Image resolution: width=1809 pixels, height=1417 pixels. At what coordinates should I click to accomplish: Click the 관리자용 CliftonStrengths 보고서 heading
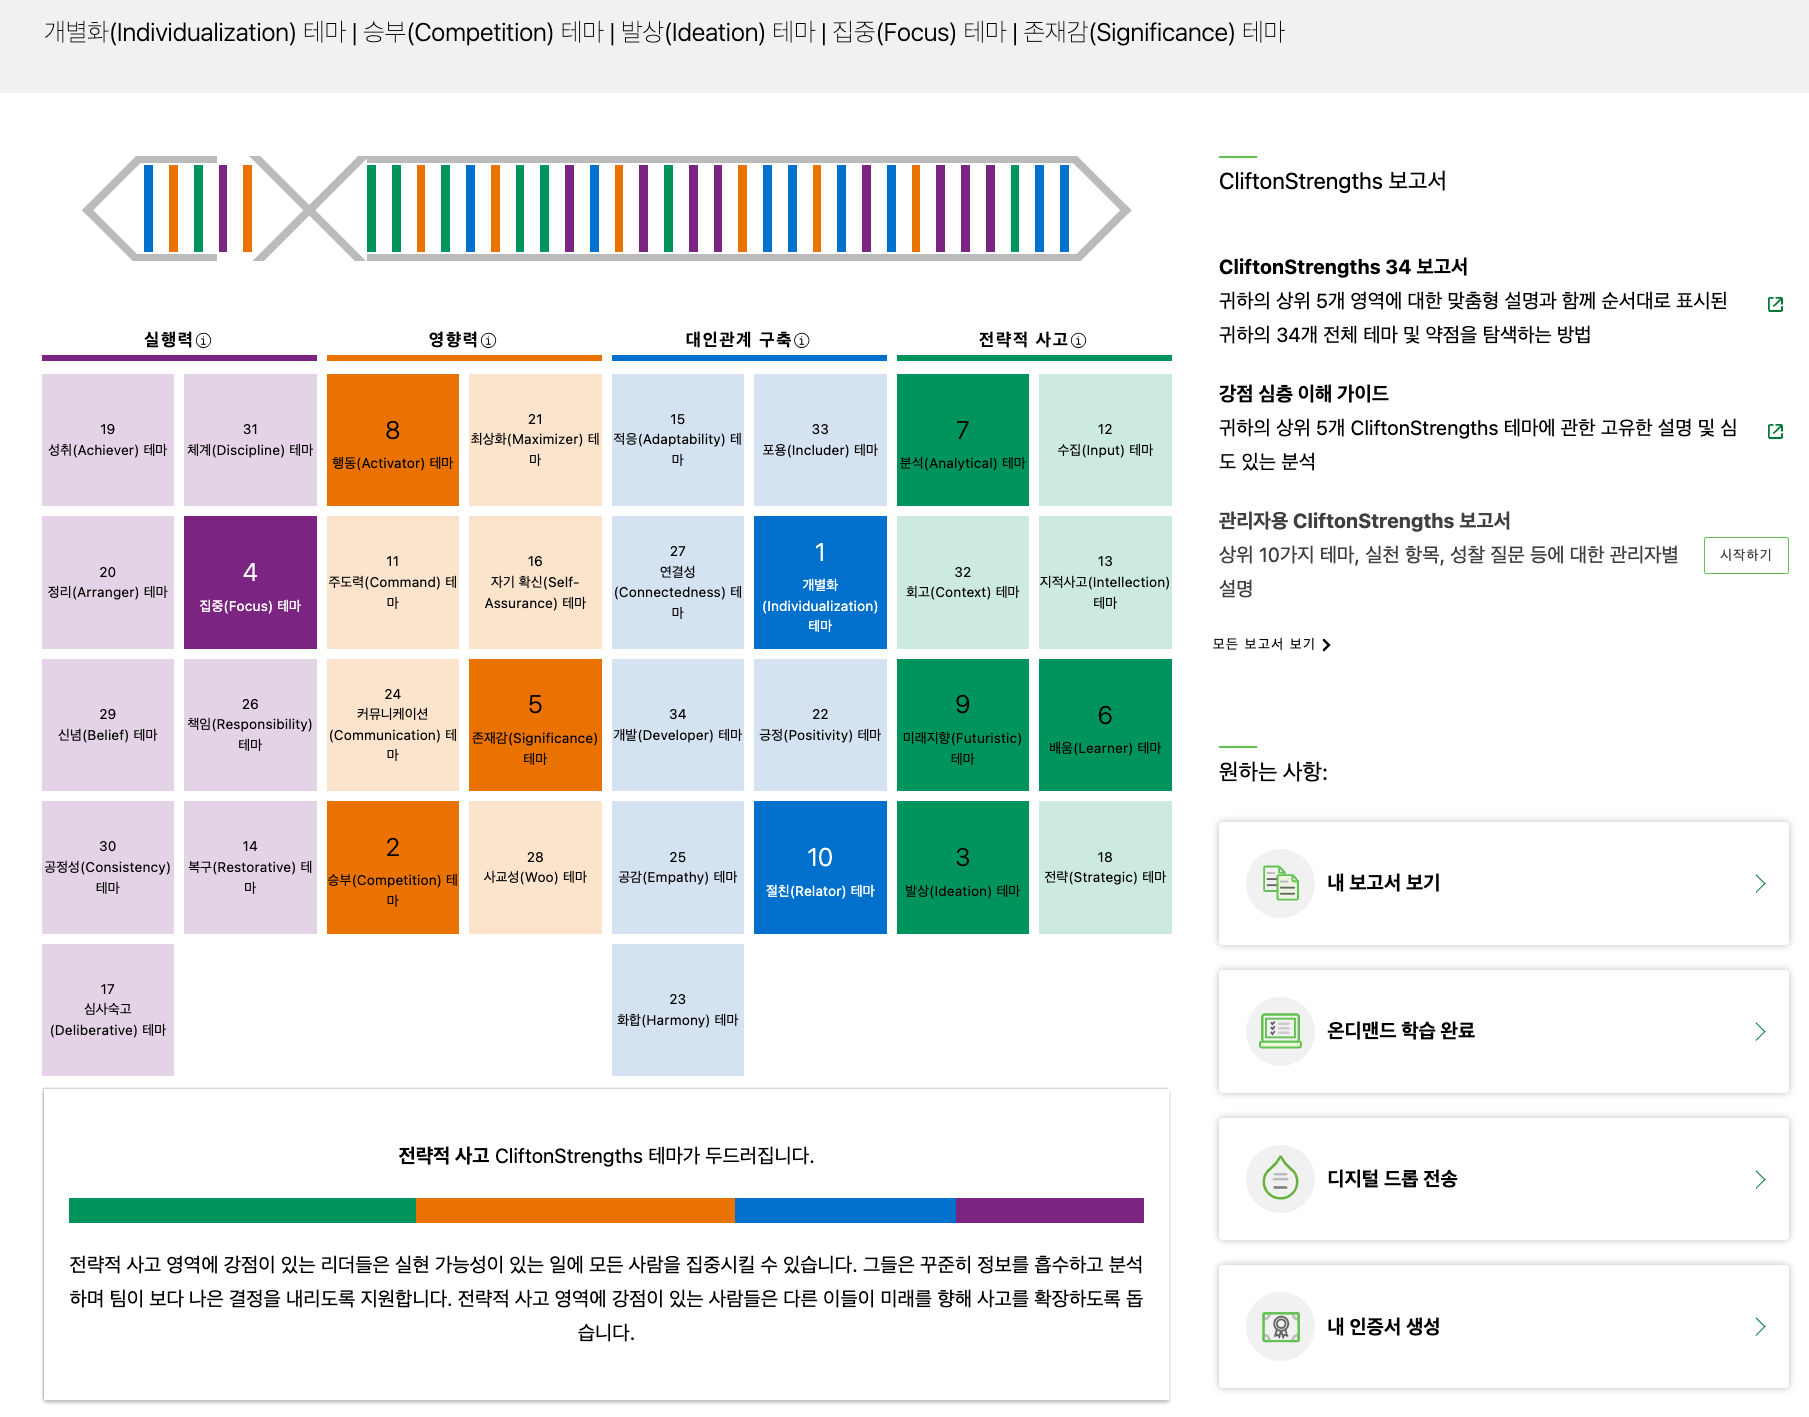point(1365,521)
